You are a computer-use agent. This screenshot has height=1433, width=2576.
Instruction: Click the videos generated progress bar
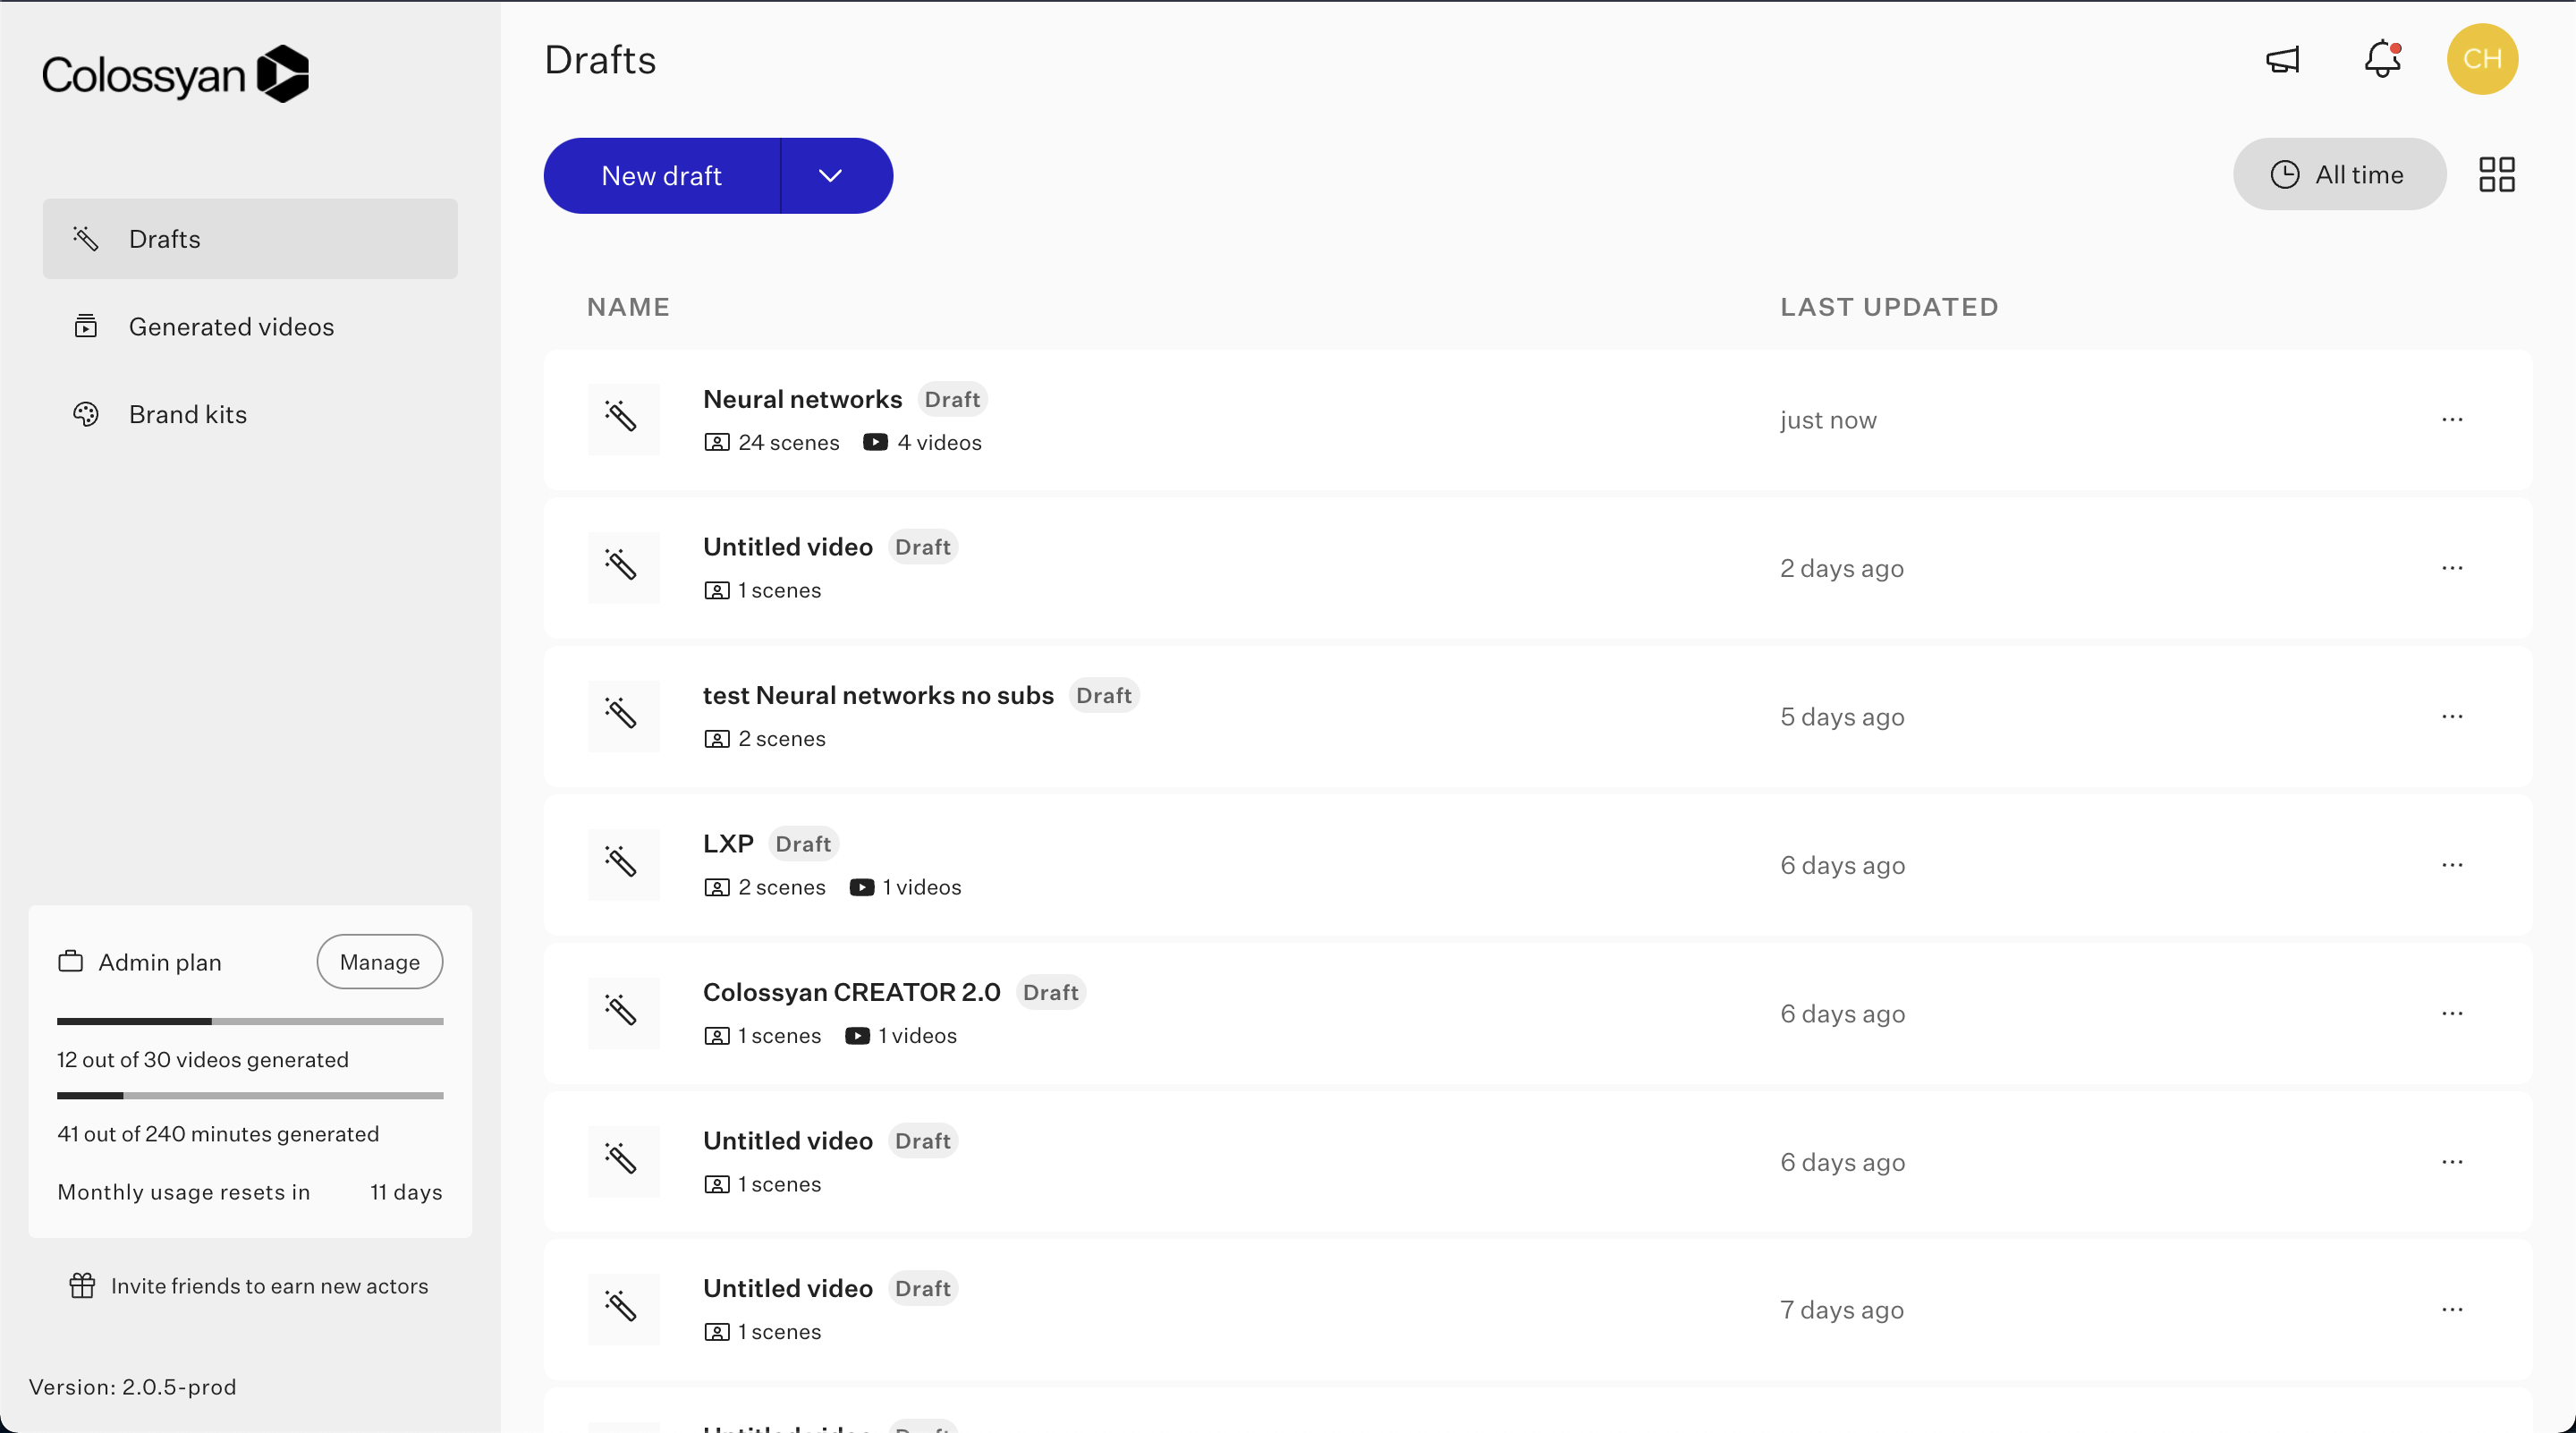(250, 1022)
